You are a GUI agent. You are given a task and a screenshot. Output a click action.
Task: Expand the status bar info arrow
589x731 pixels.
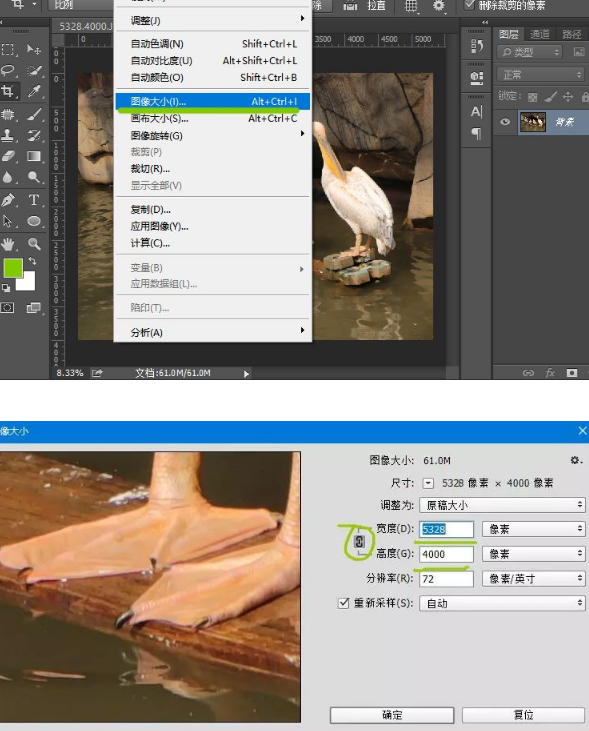pos(246,373)
